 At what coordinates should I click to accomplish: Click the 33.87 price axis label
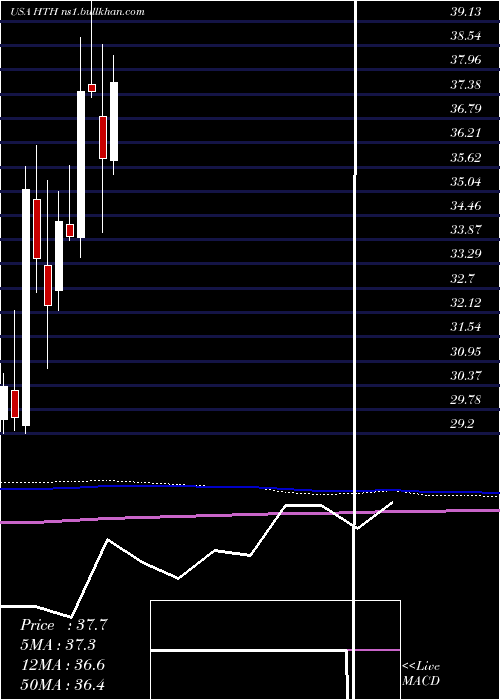(466, 229)
